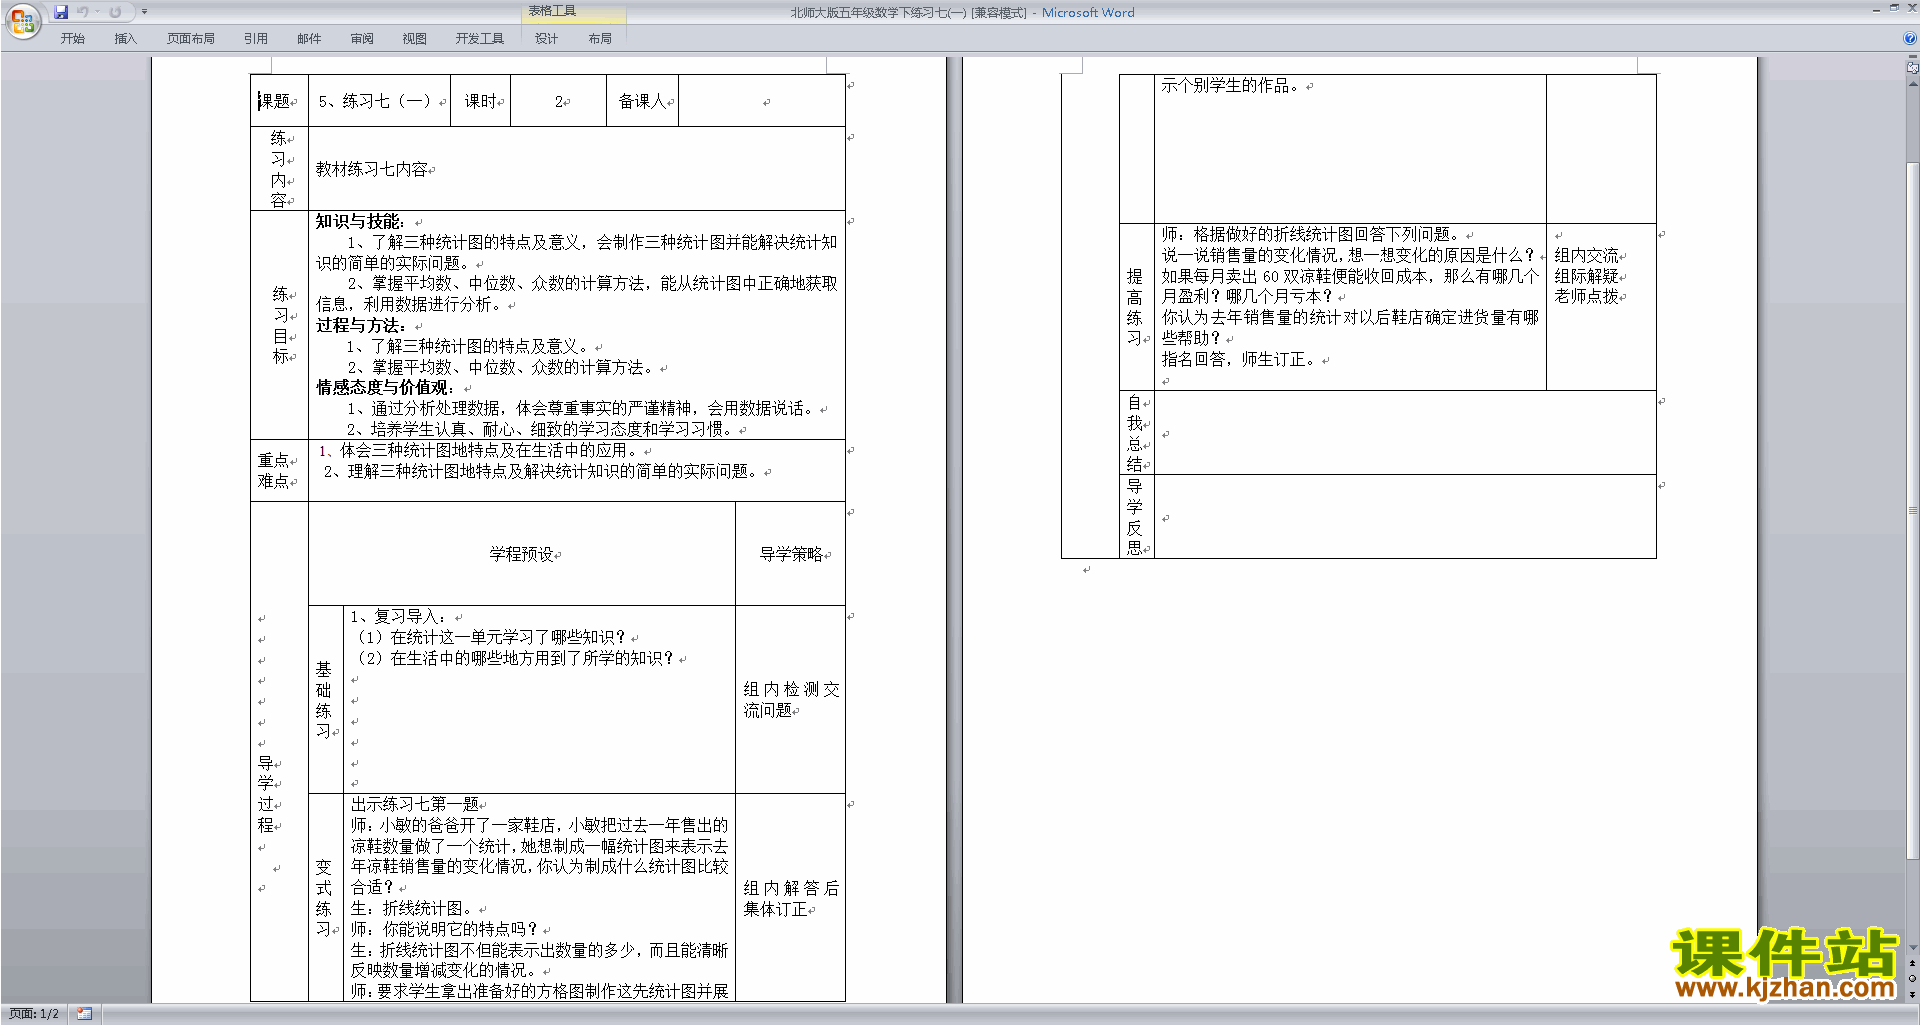Click the line '生:折线统计图。'
The image size is (1920, 1025).
pos(413,908)
